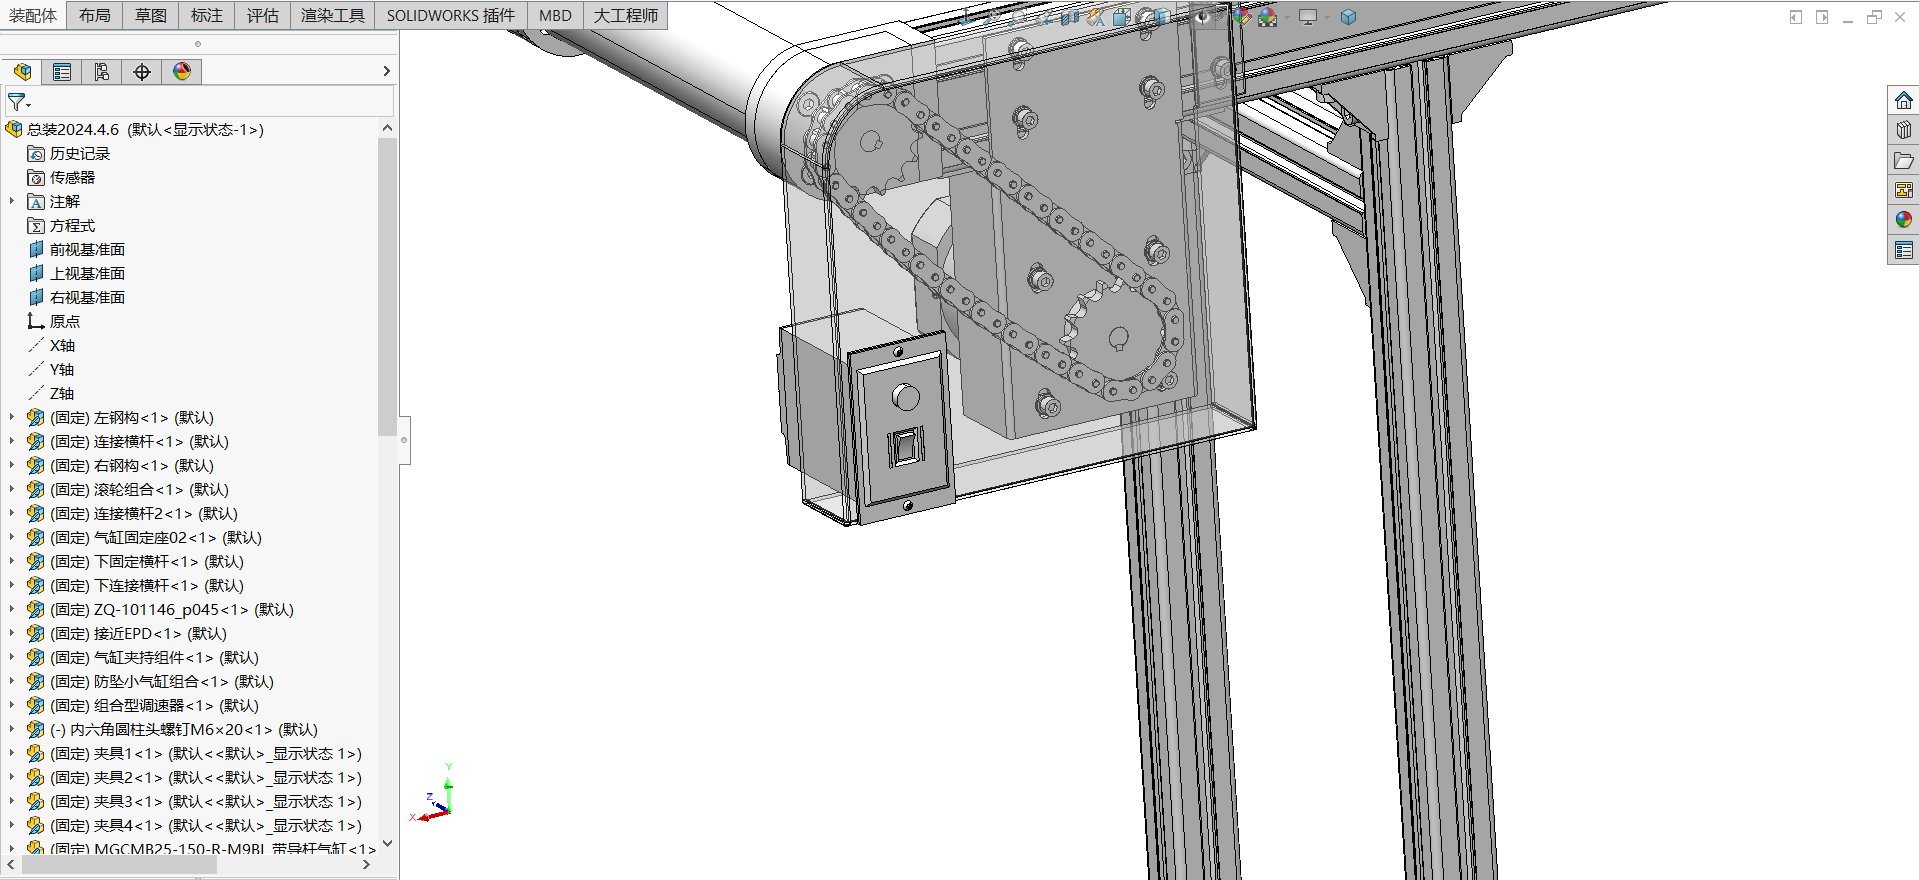Viewport: 1919px width, 880px height.
Task: Open Appearances and Scenes task pane tab
Action: (x=1904, y=219)
